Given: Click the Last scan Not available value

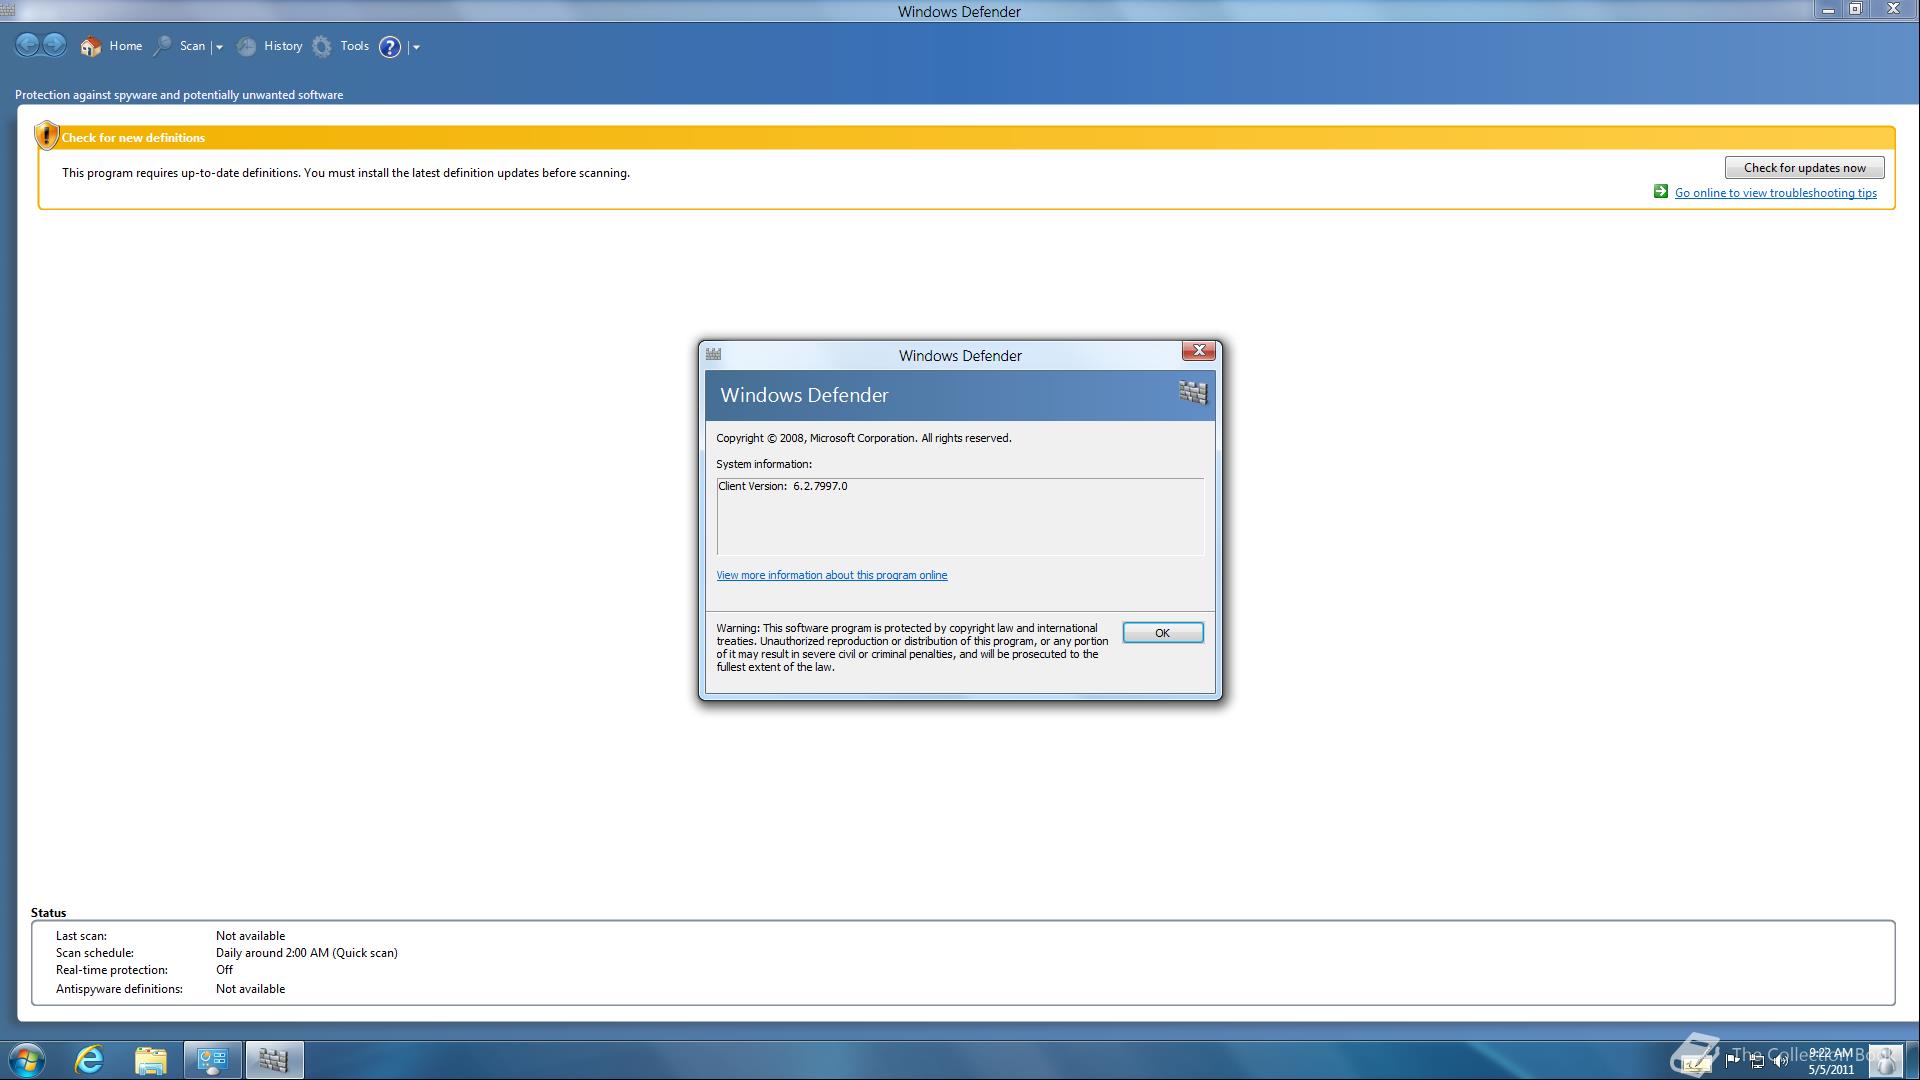Looking at the screenshot, I should [x=250, y=936].
